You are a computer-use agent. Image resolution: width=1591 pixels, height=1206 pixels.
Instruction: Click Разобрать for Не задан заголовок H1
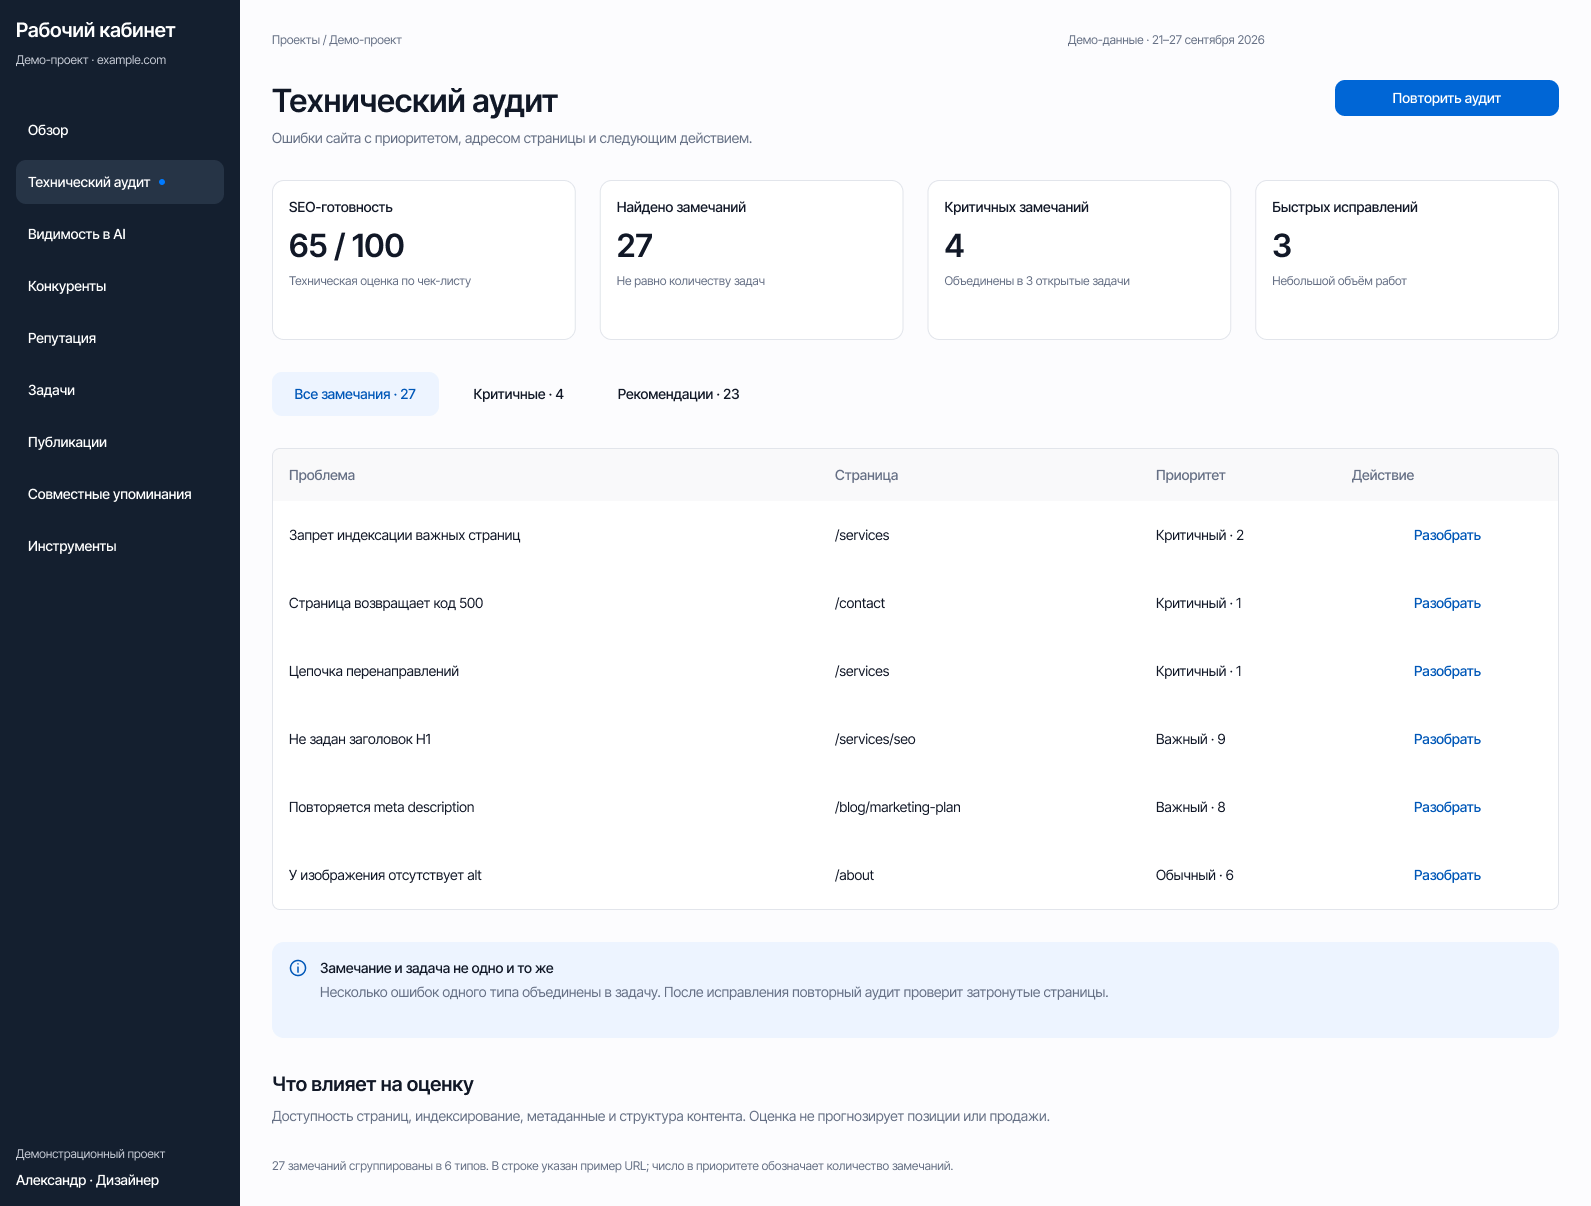[1447, 739]
